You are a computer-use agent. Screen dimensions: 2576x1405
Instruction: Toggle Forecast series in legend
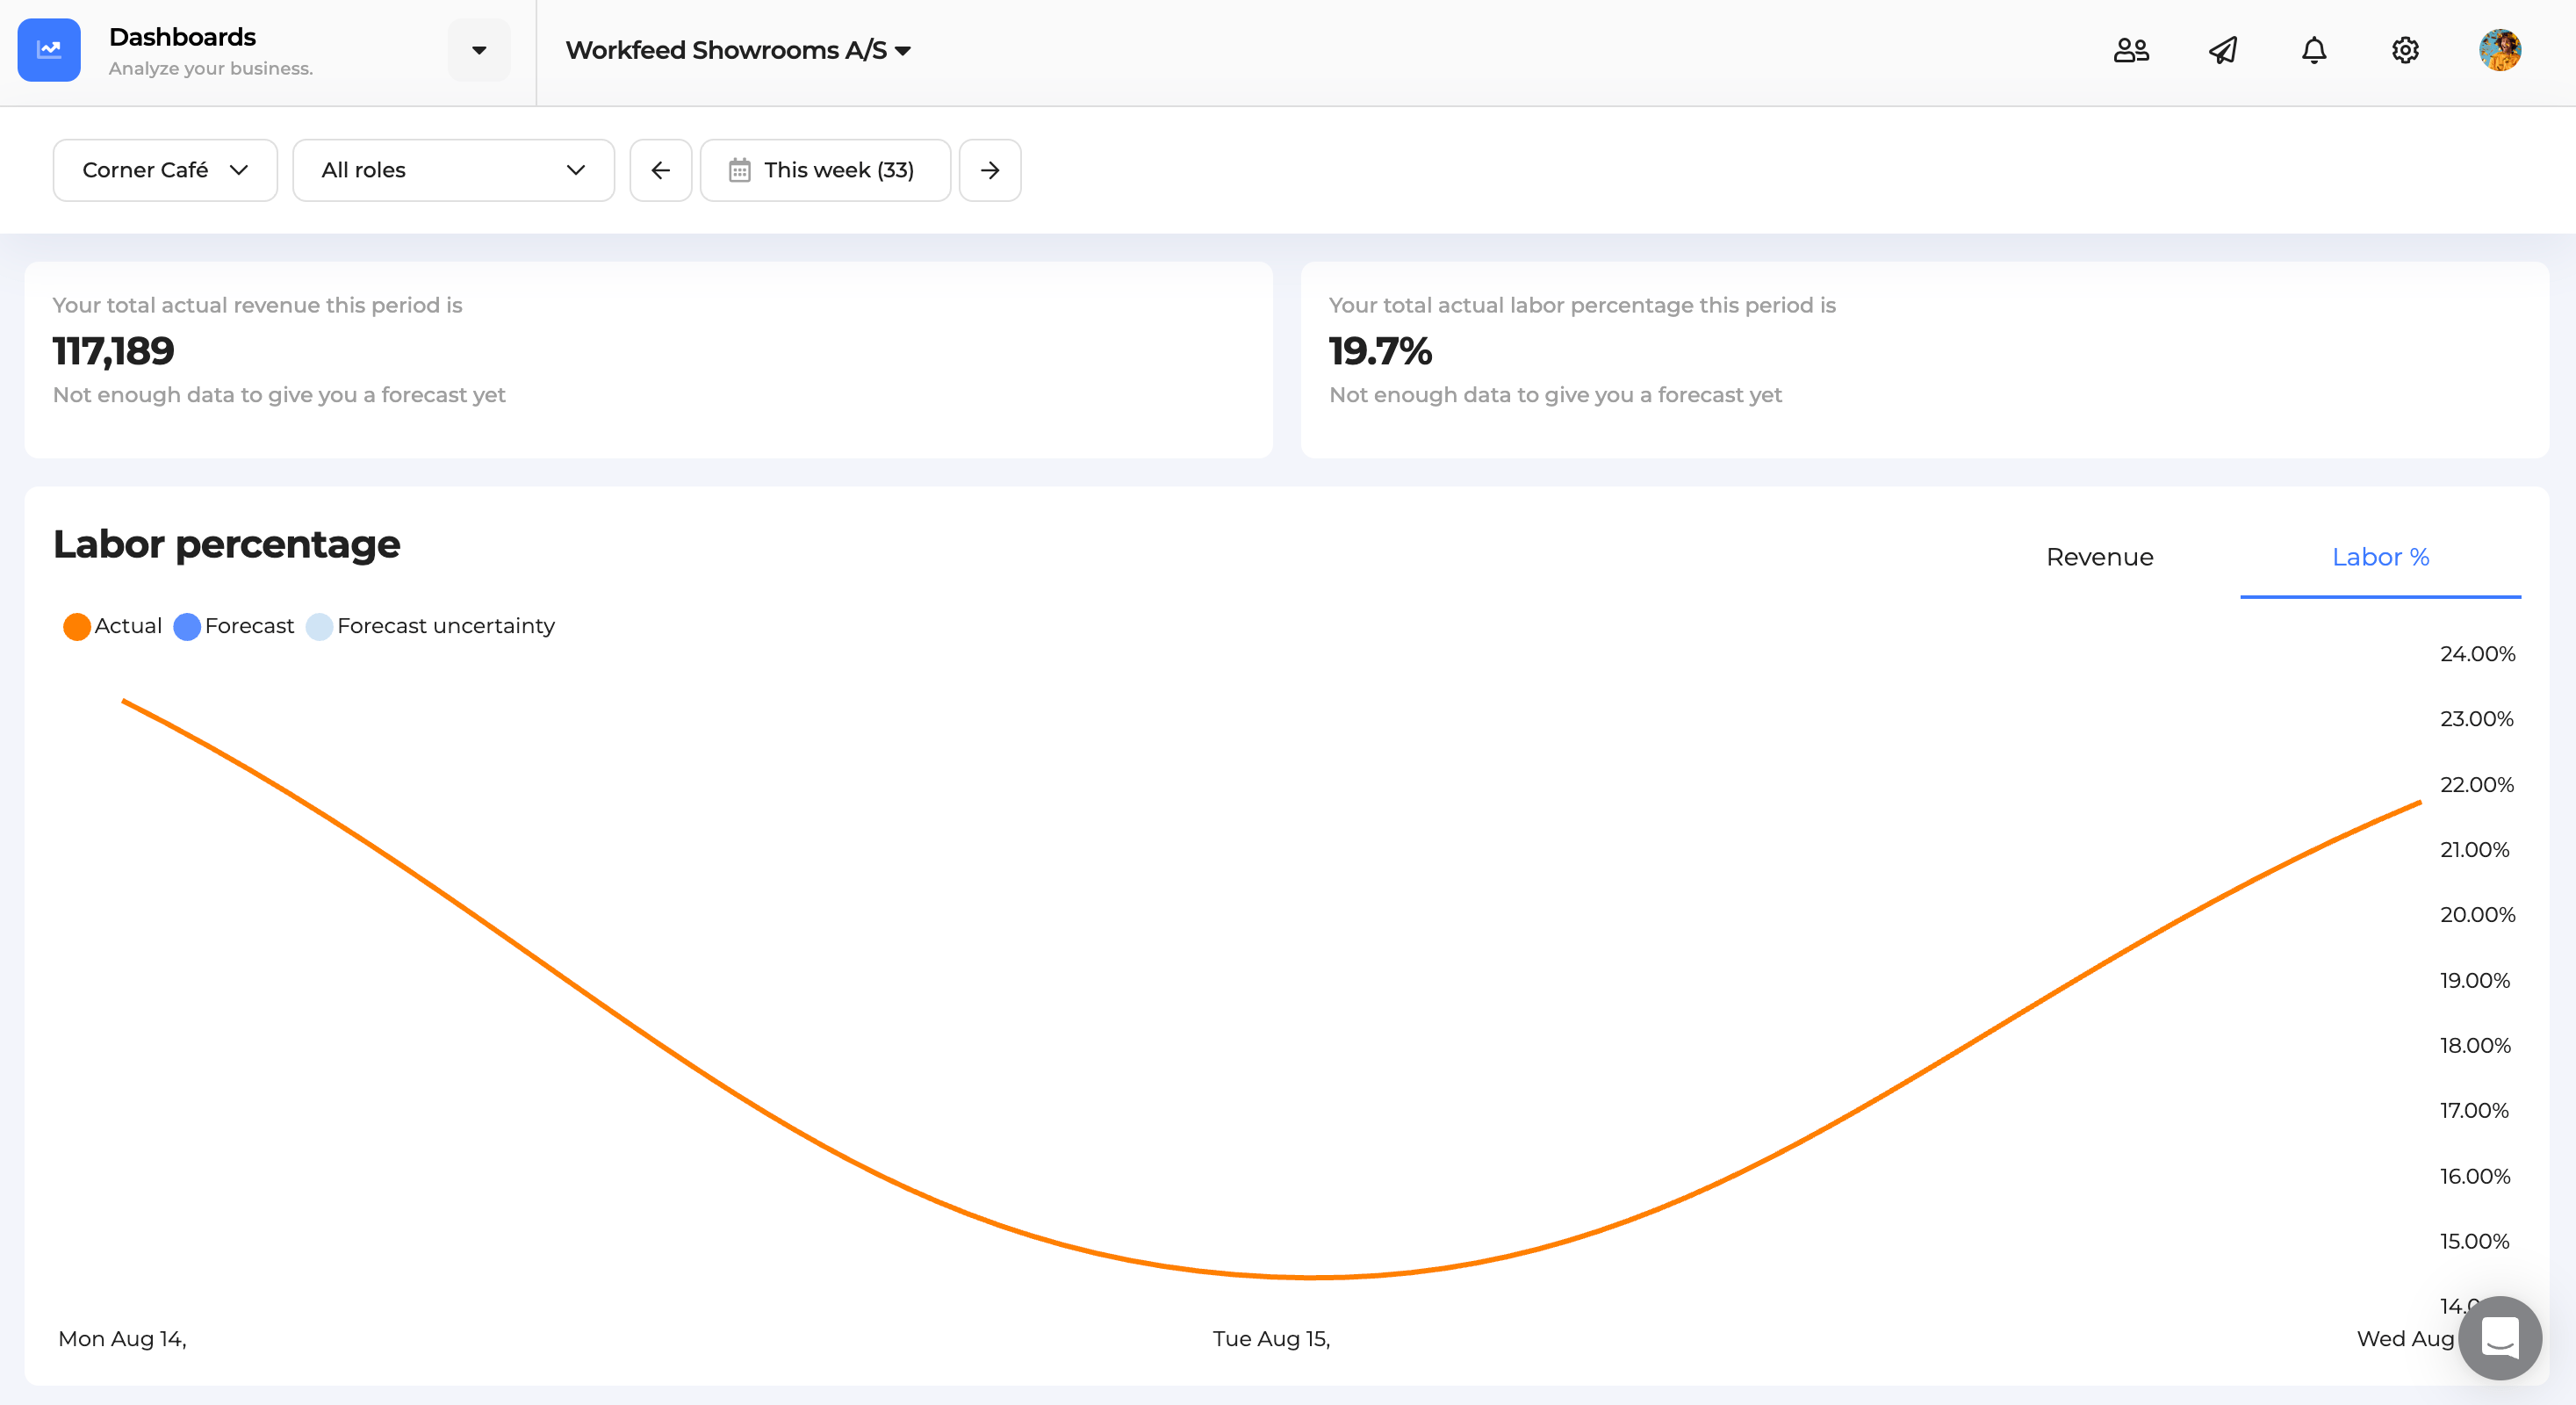[x=234, y=626]
